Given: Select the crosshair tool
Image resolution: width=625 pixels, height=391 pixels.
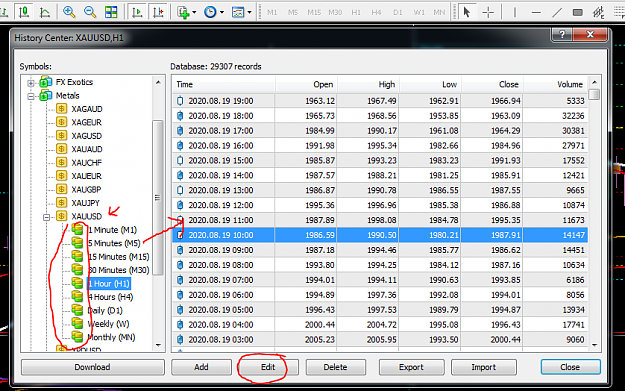Looking at the screenshot, I should [x=488, y=12].
